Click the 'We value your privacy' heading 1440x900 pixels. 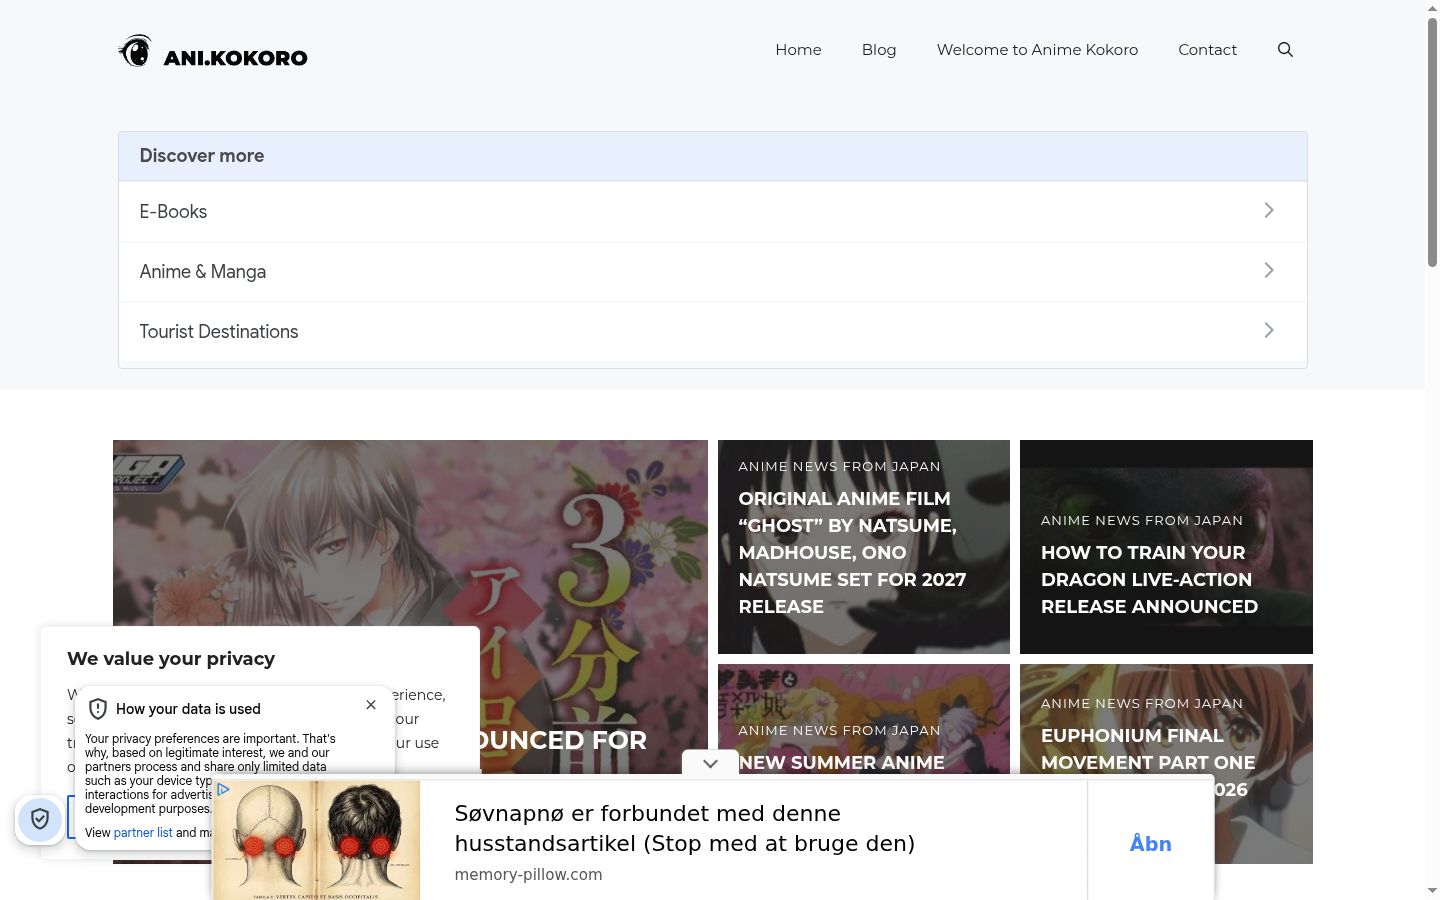point(171,659)
